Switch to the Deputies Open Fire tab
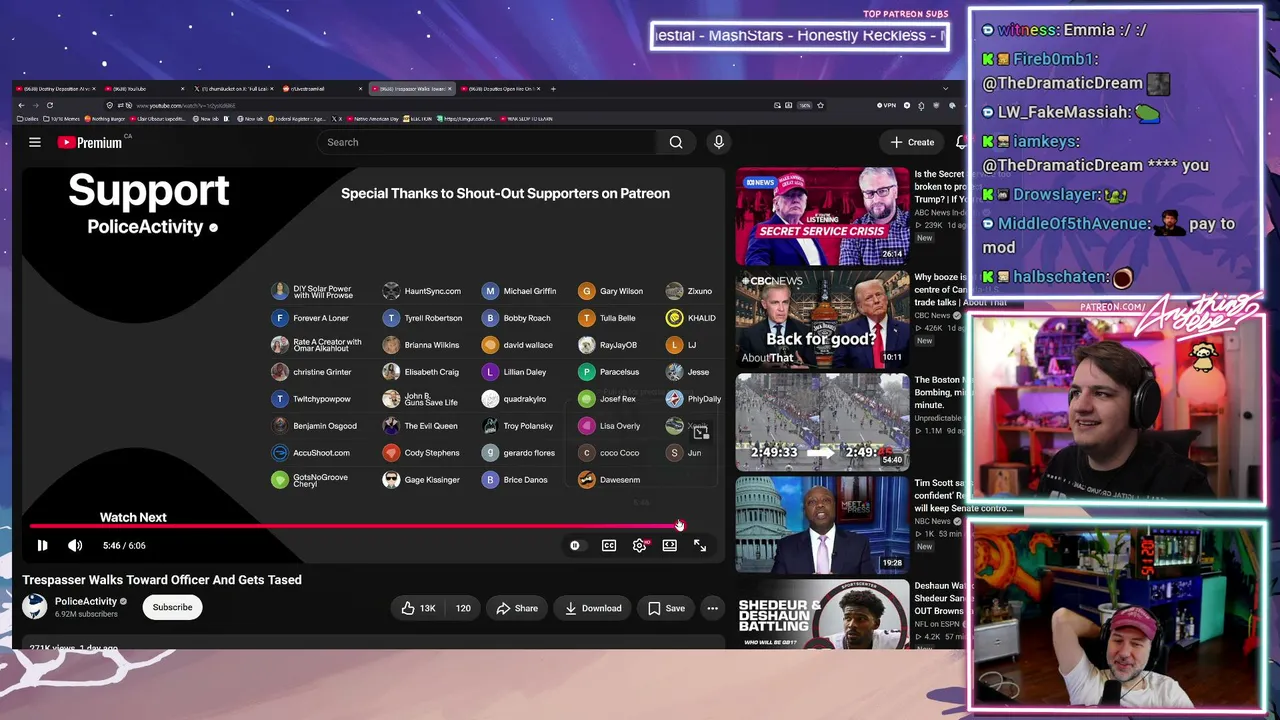1280x720 pixels. pos(500,89)
